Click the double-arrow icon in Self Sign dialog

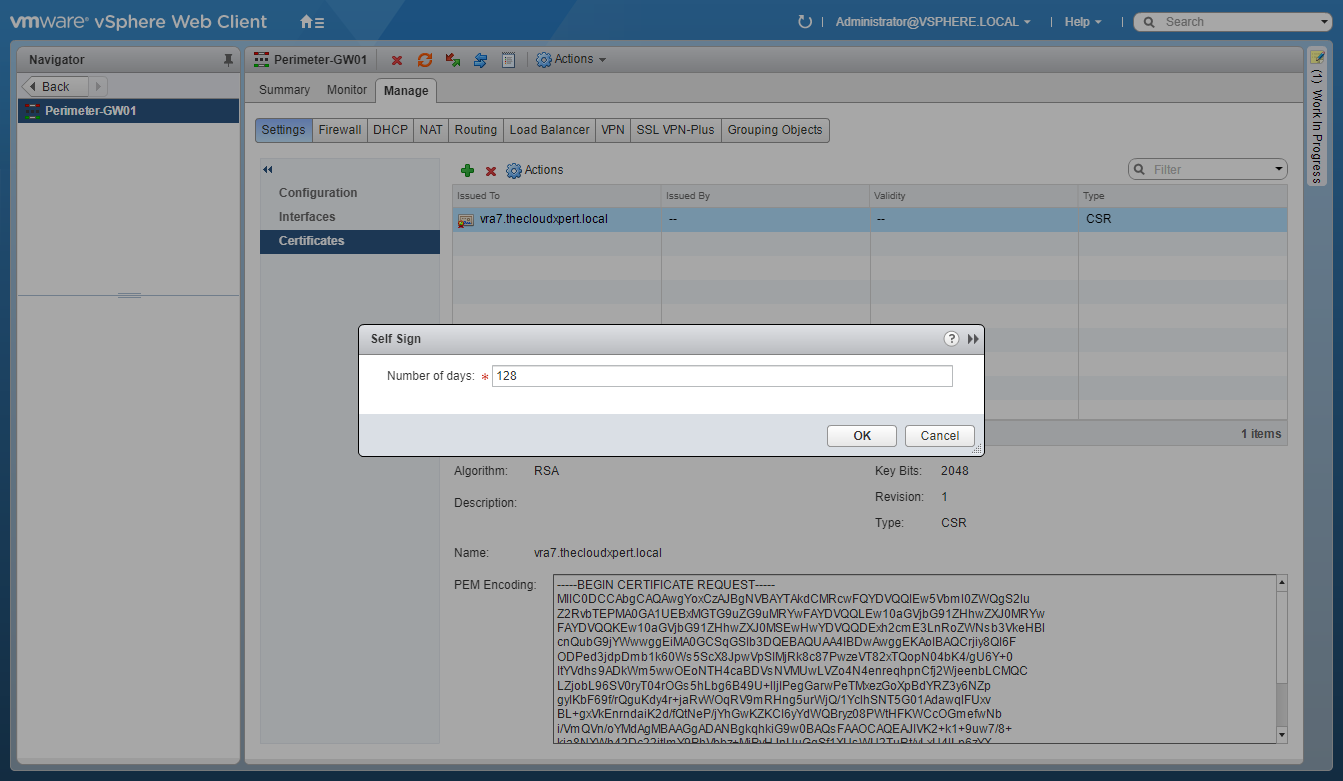coord(973,339)
